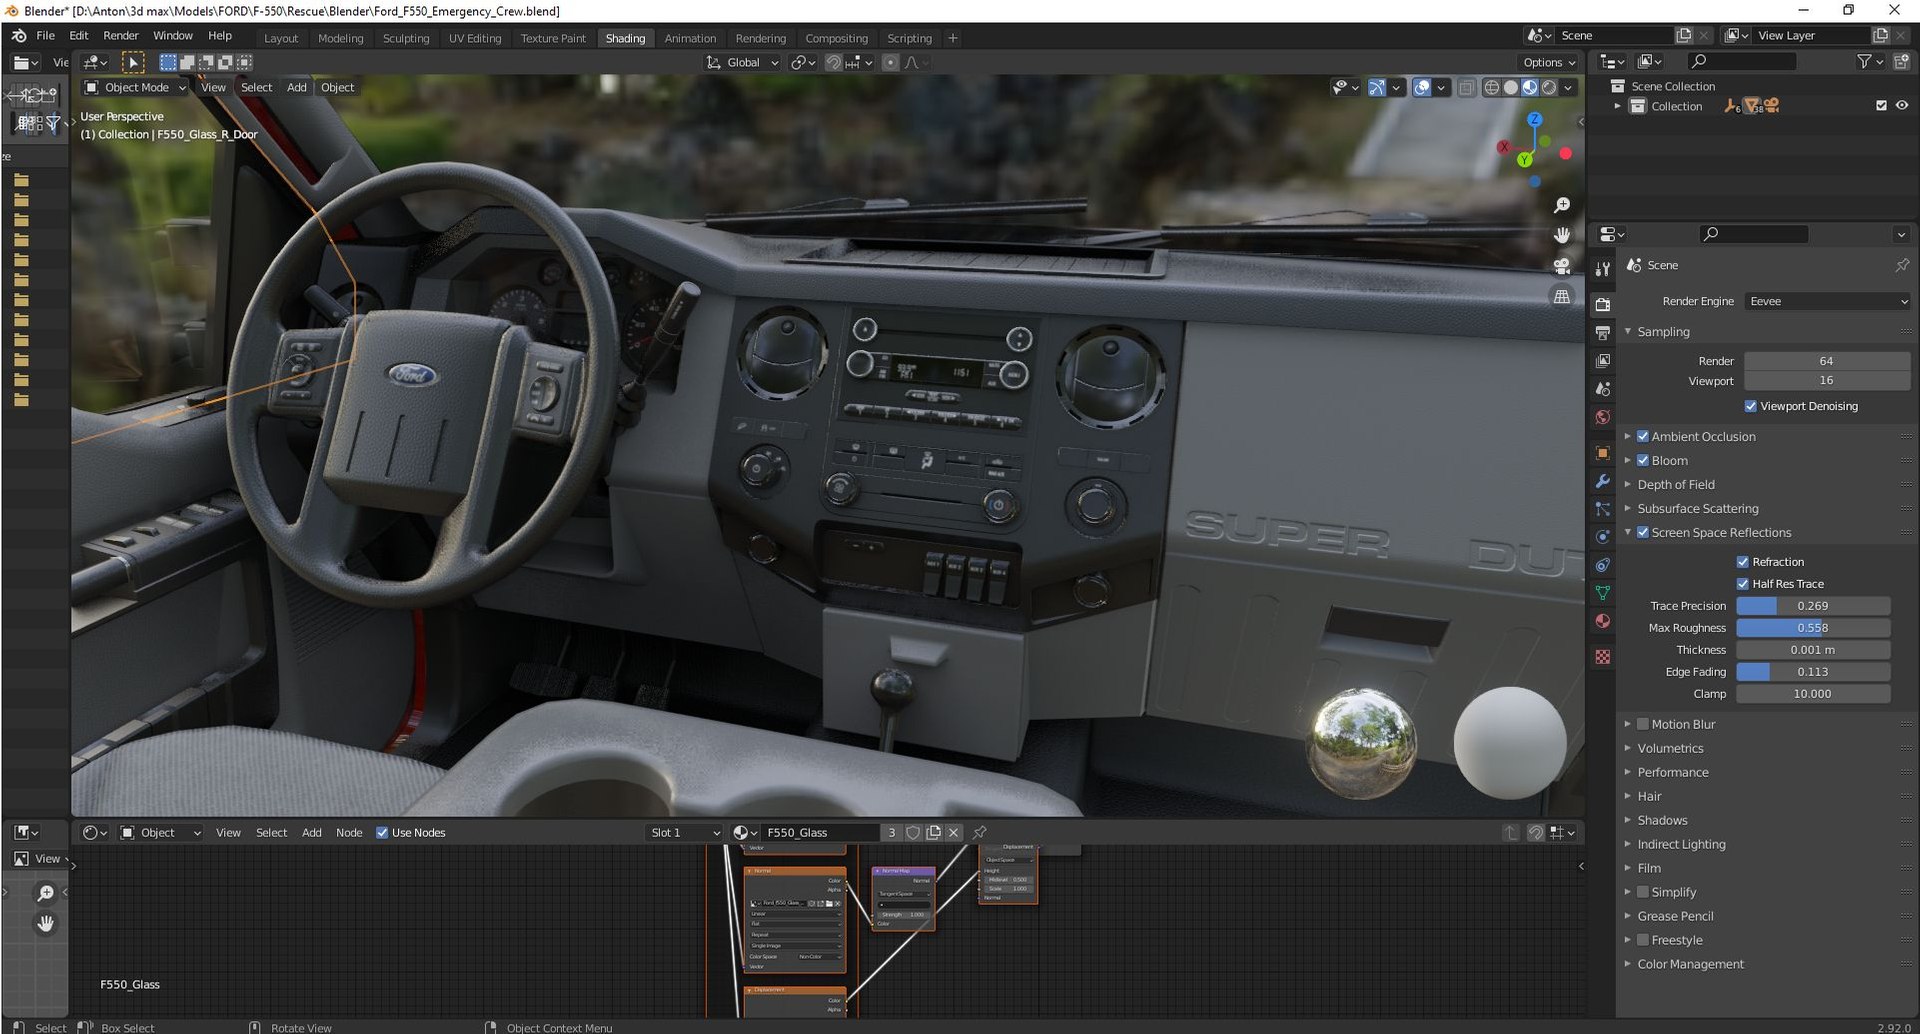
Task: Switch to the Layout workspace tab
Action: pos(281,39)
